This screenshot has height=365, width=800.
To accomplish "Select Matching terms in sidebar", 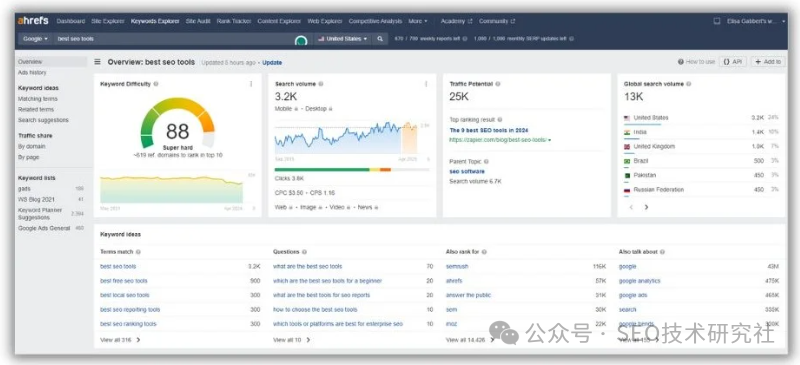I will click(38, 99).
